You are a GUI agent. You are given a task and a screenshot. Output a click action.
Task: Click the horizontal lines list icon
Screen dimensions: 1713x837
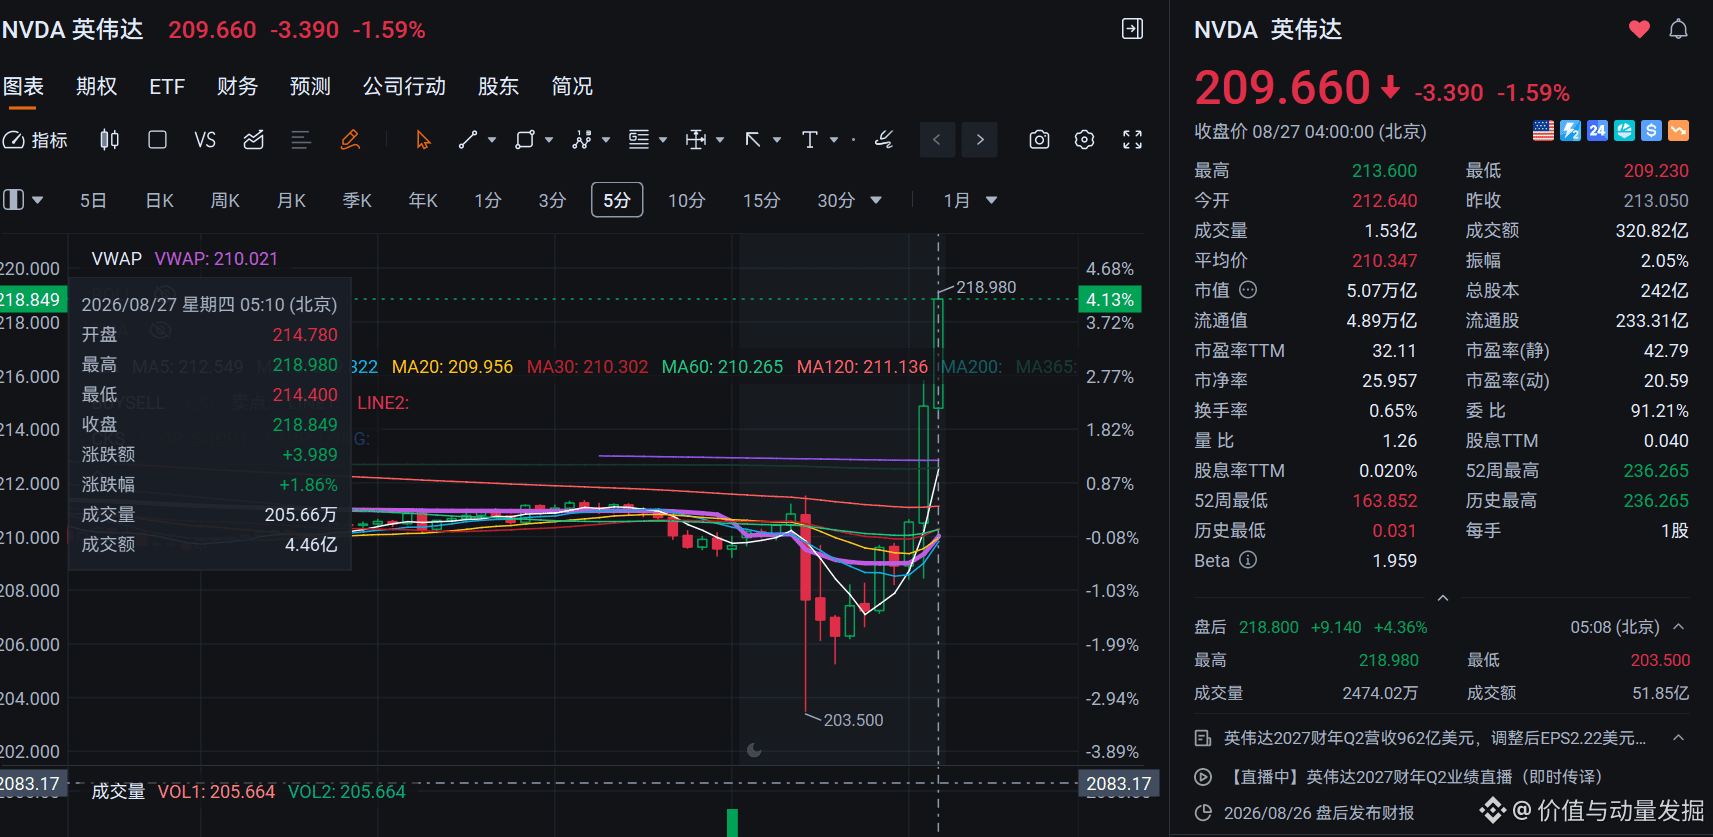(x=301, y=140)
